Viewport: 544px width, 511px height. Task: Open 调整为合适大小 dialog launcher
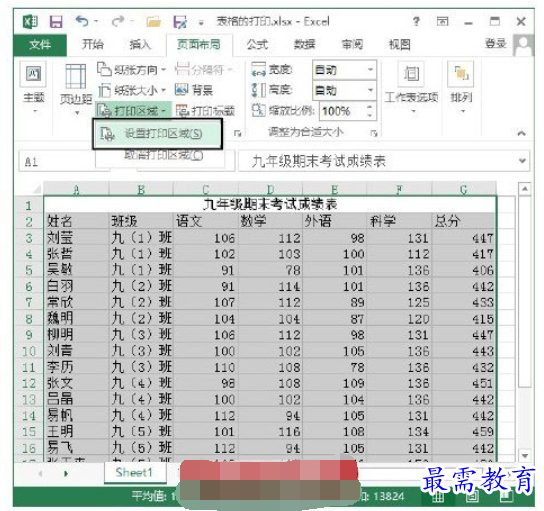[374, 133]
